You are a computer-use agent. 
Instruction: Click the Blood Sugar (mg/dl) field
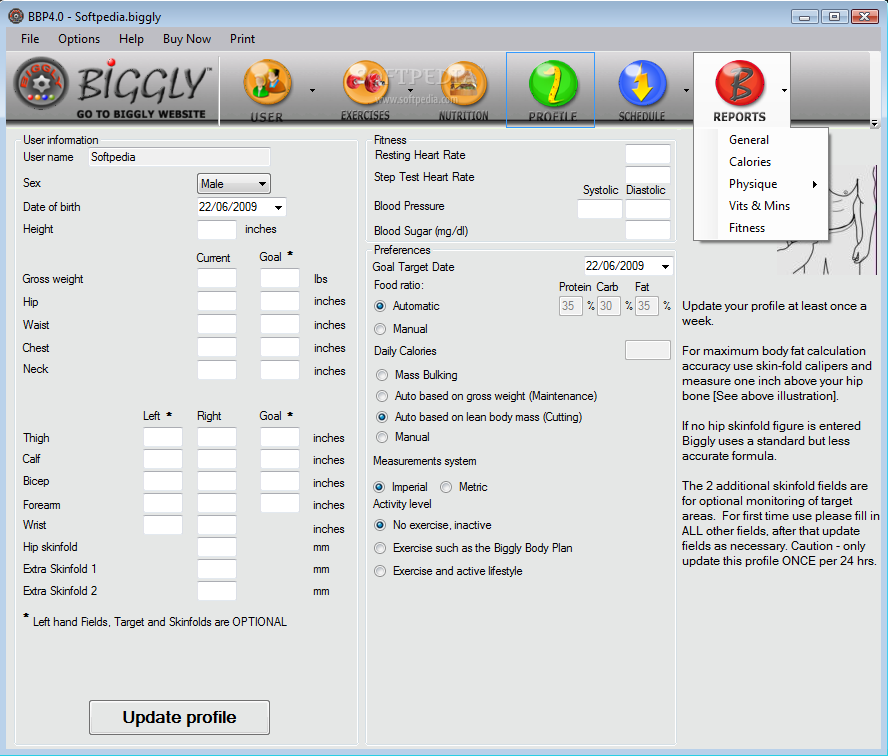[x=648, y=230]
